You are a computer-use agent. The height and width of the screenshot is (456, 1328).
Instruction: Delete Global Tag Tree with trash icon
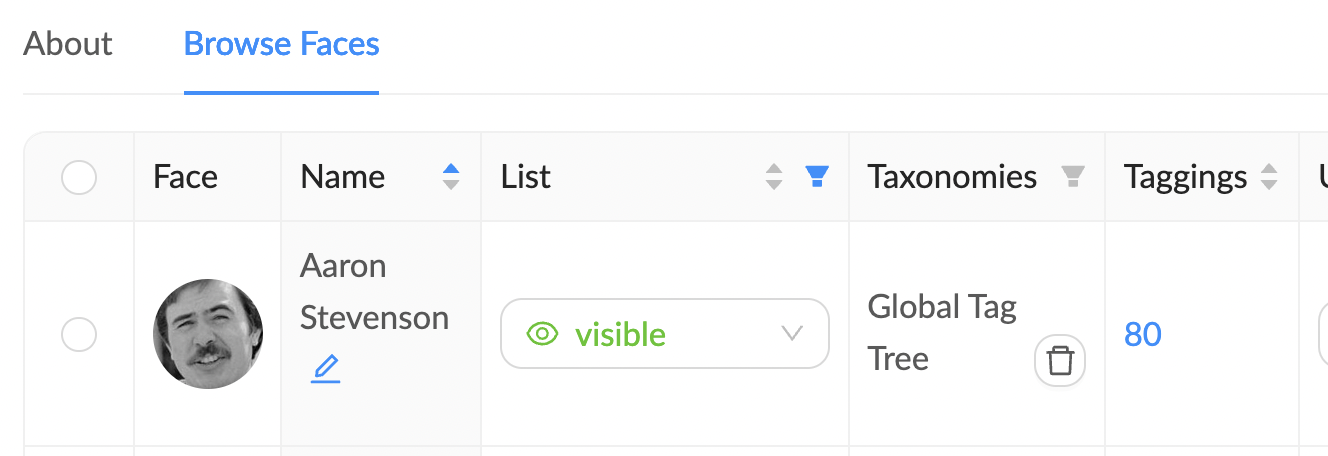1060,360
